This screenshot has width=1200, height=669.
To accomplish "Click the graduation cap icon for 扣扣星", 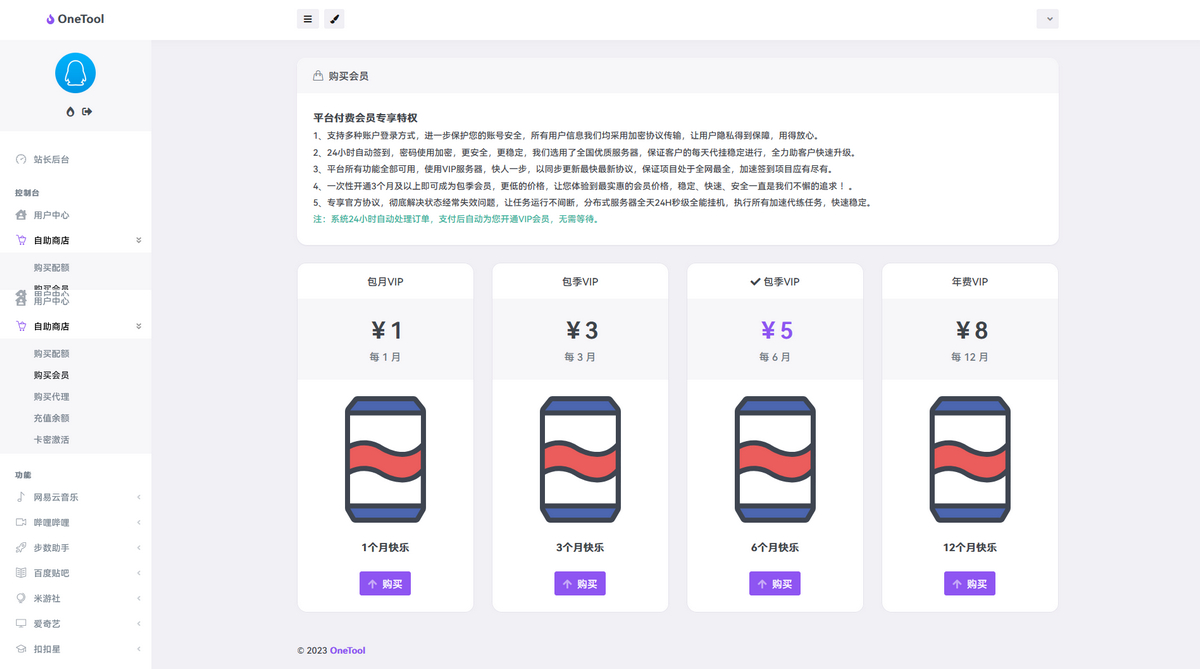I will 21,649.
